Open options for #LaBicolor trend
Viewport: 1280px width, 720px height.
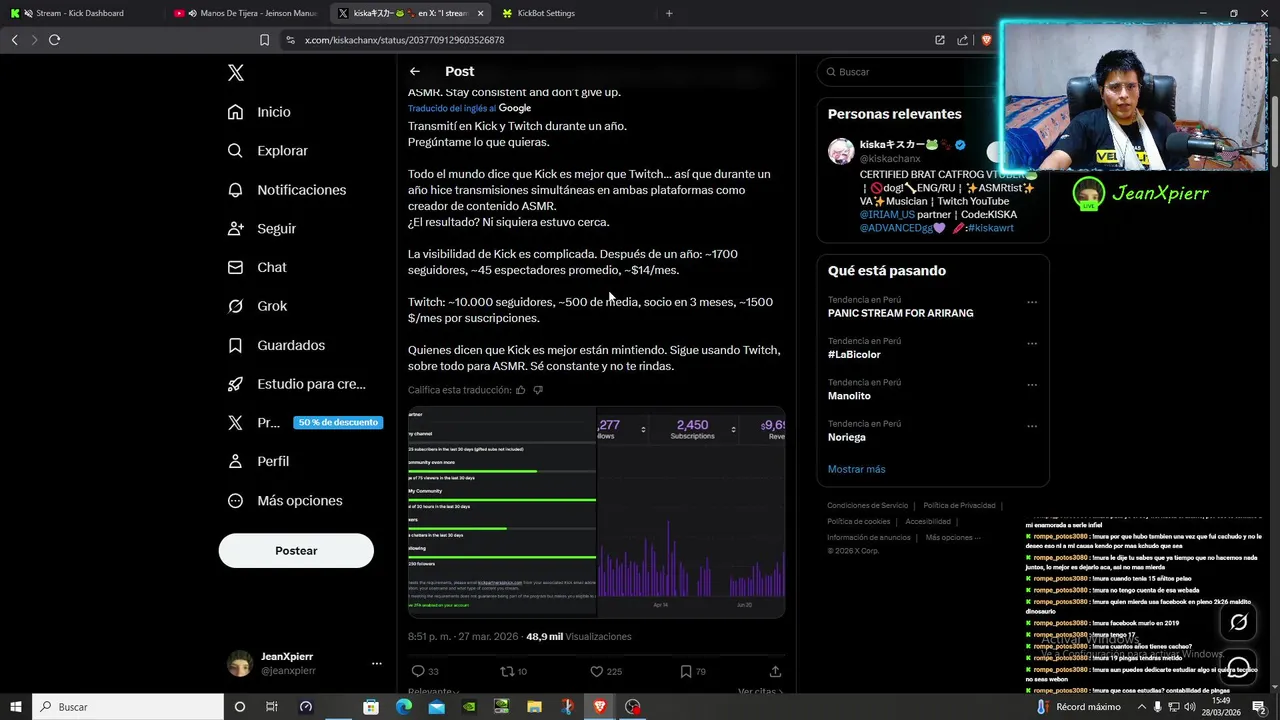1032,343
